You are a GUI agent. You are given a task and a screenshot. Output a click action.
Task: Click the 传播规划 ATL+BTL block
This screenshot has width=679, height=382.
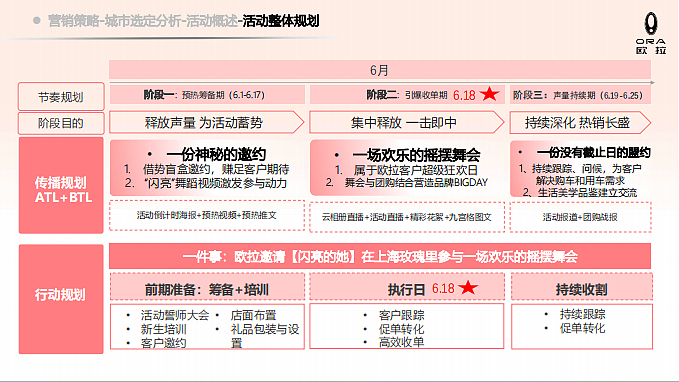(61, 185)
